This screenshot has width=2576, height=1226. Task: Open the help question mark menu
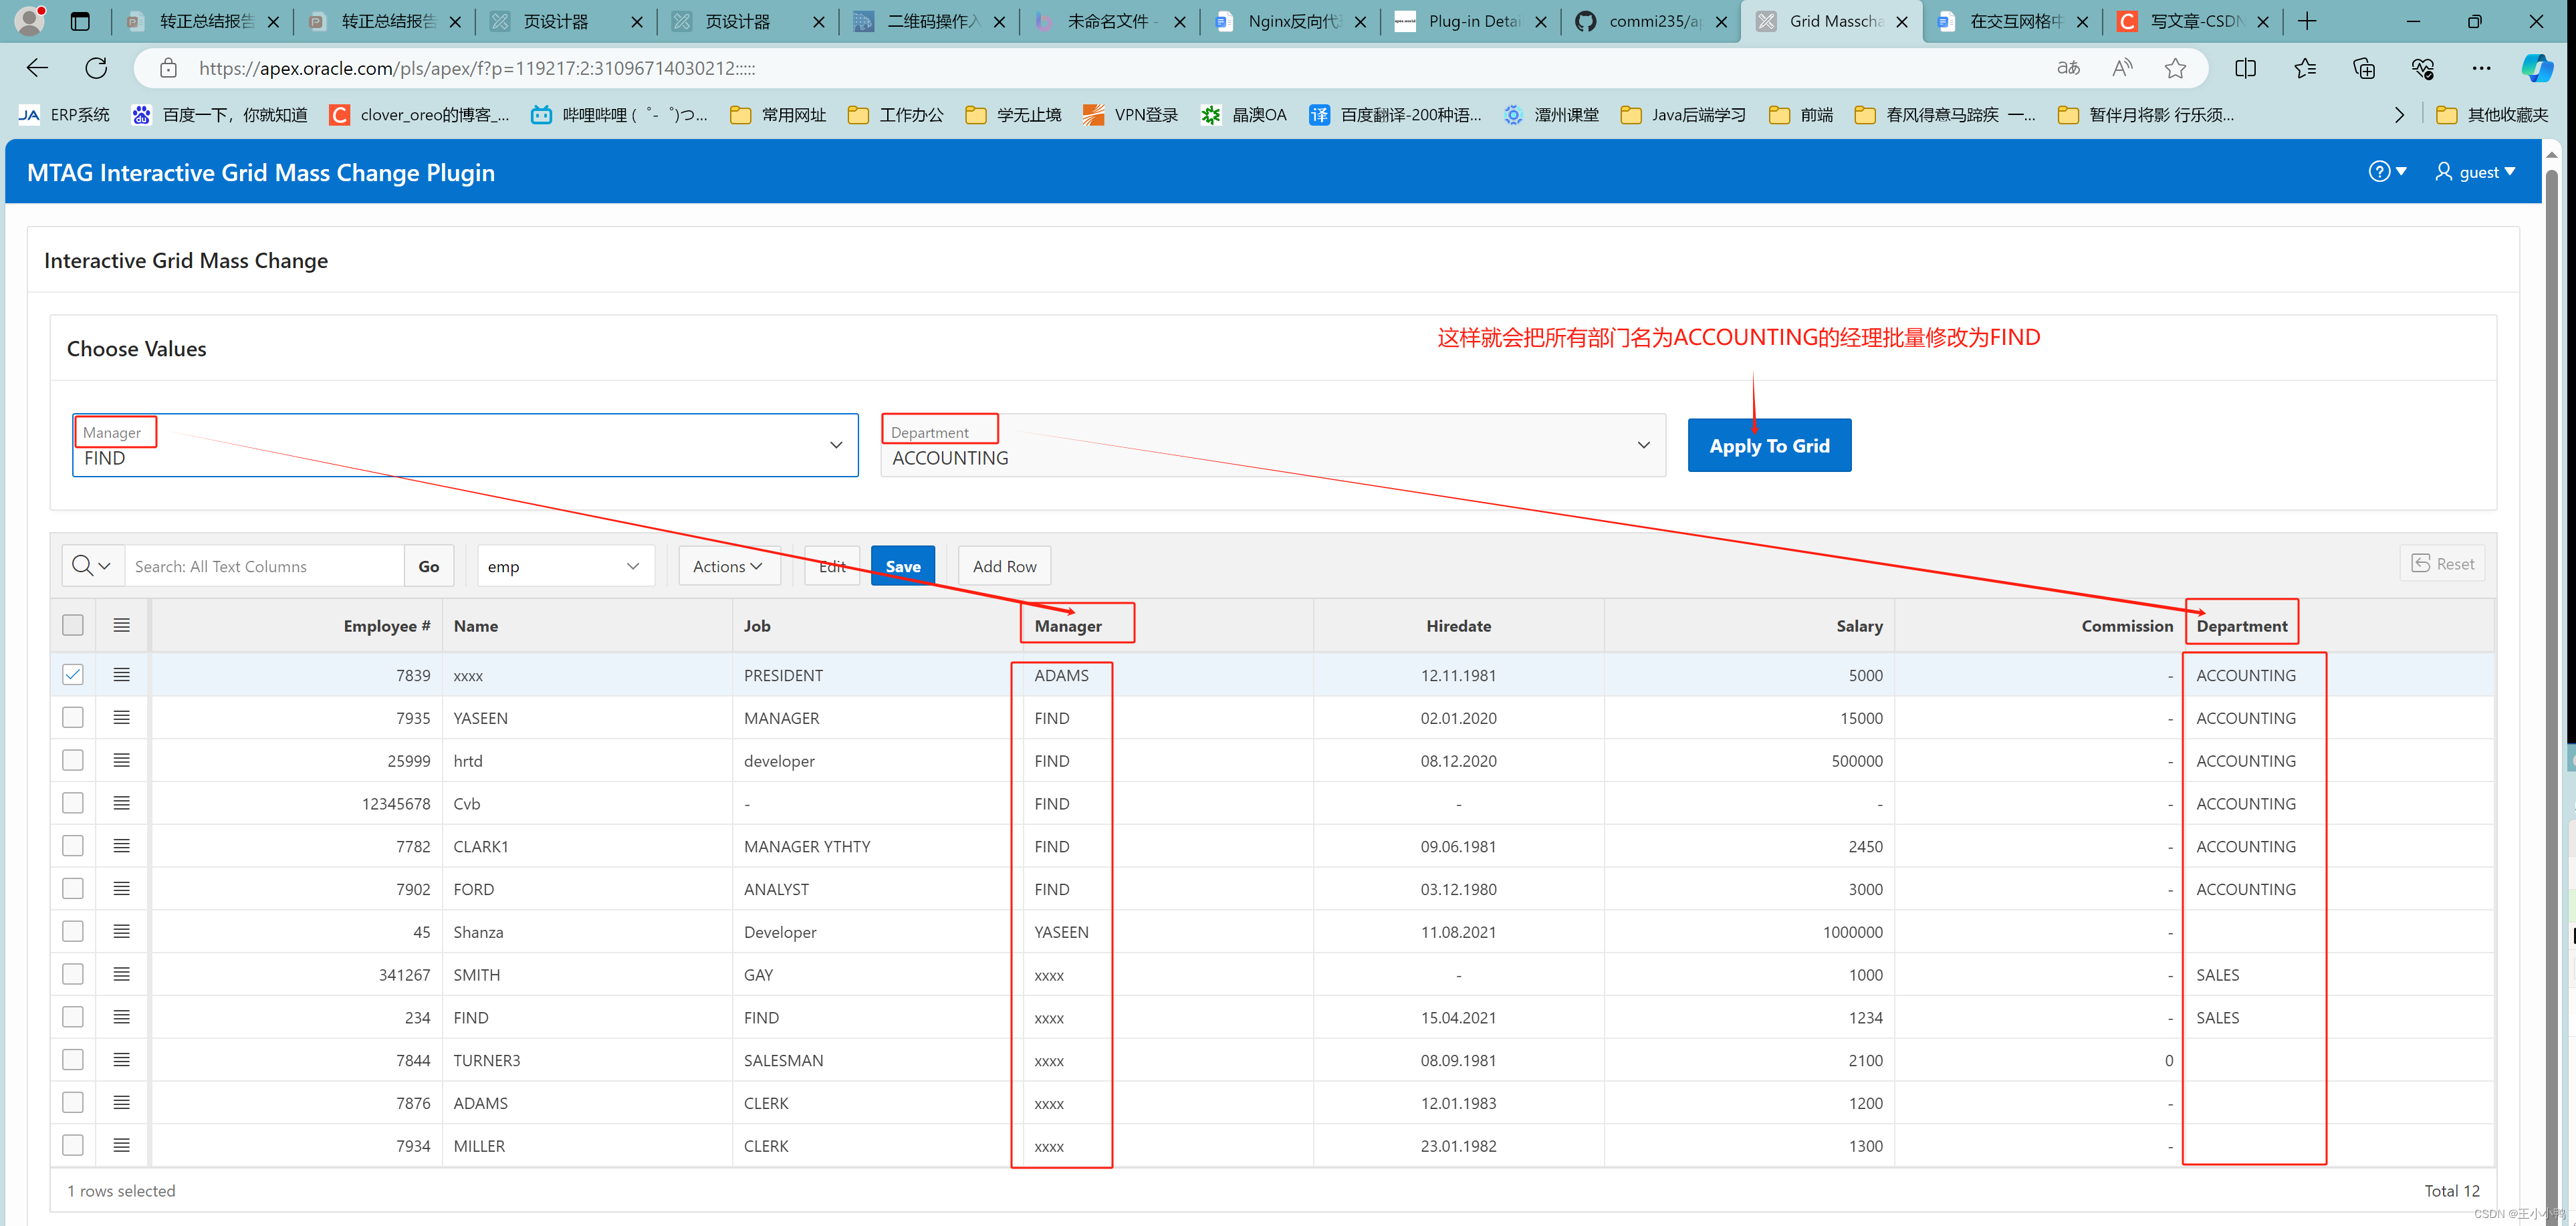pos(2386,172)
